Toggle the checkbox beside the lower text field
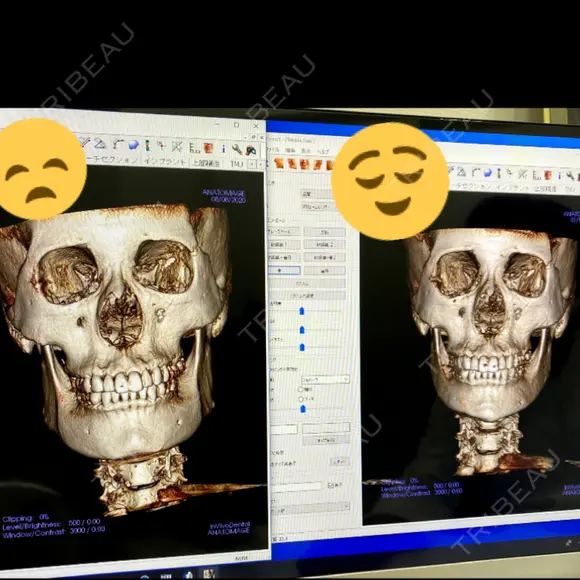This screenshot has width=580, height=580. [331, 485]
